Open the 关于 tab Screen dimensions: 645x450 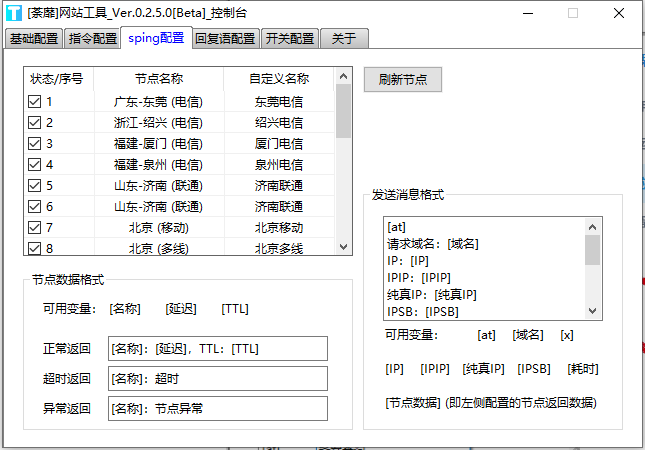[x=344, y=39]
